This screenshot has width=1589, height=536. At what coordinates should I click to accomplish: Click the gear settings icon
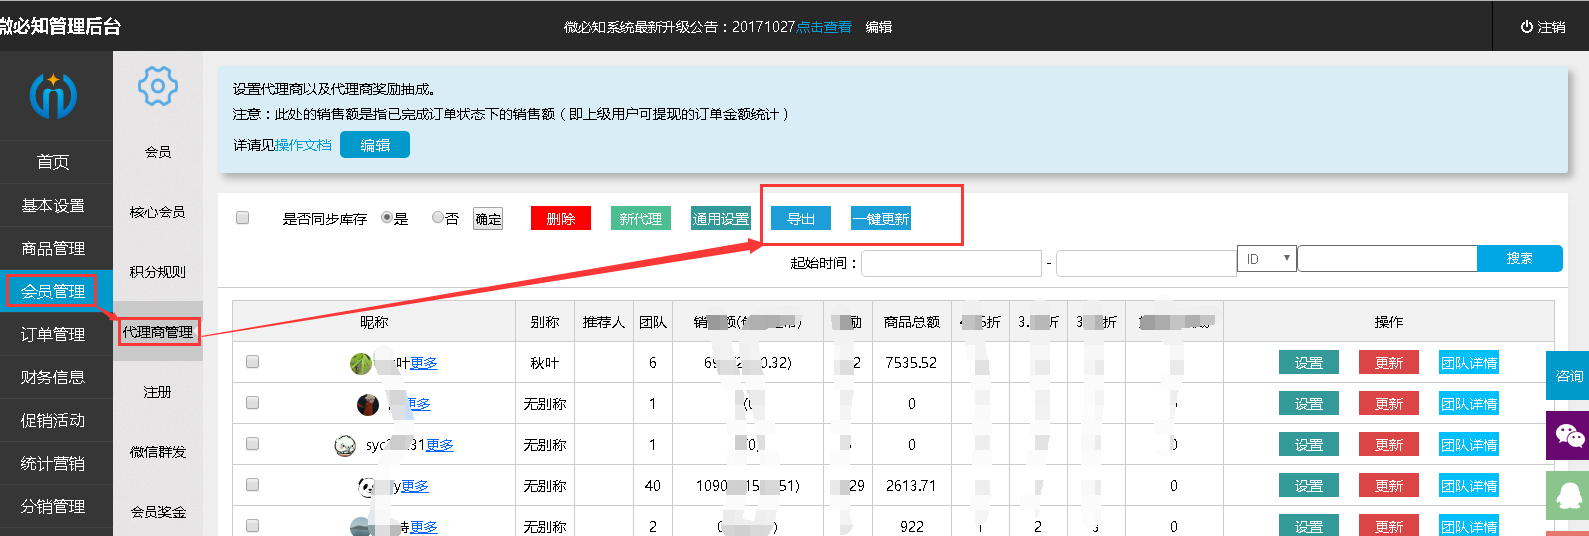point(157,87)
